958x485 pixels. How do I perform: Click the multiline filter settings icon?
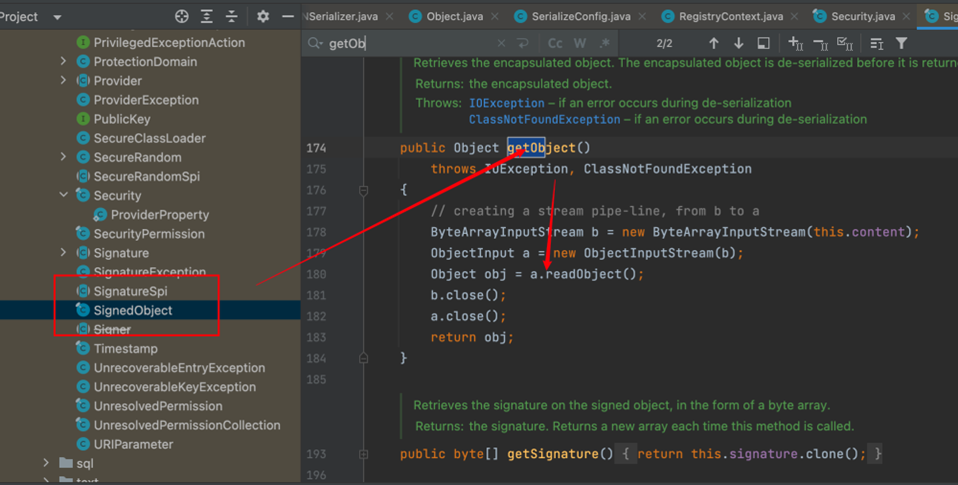877,43
